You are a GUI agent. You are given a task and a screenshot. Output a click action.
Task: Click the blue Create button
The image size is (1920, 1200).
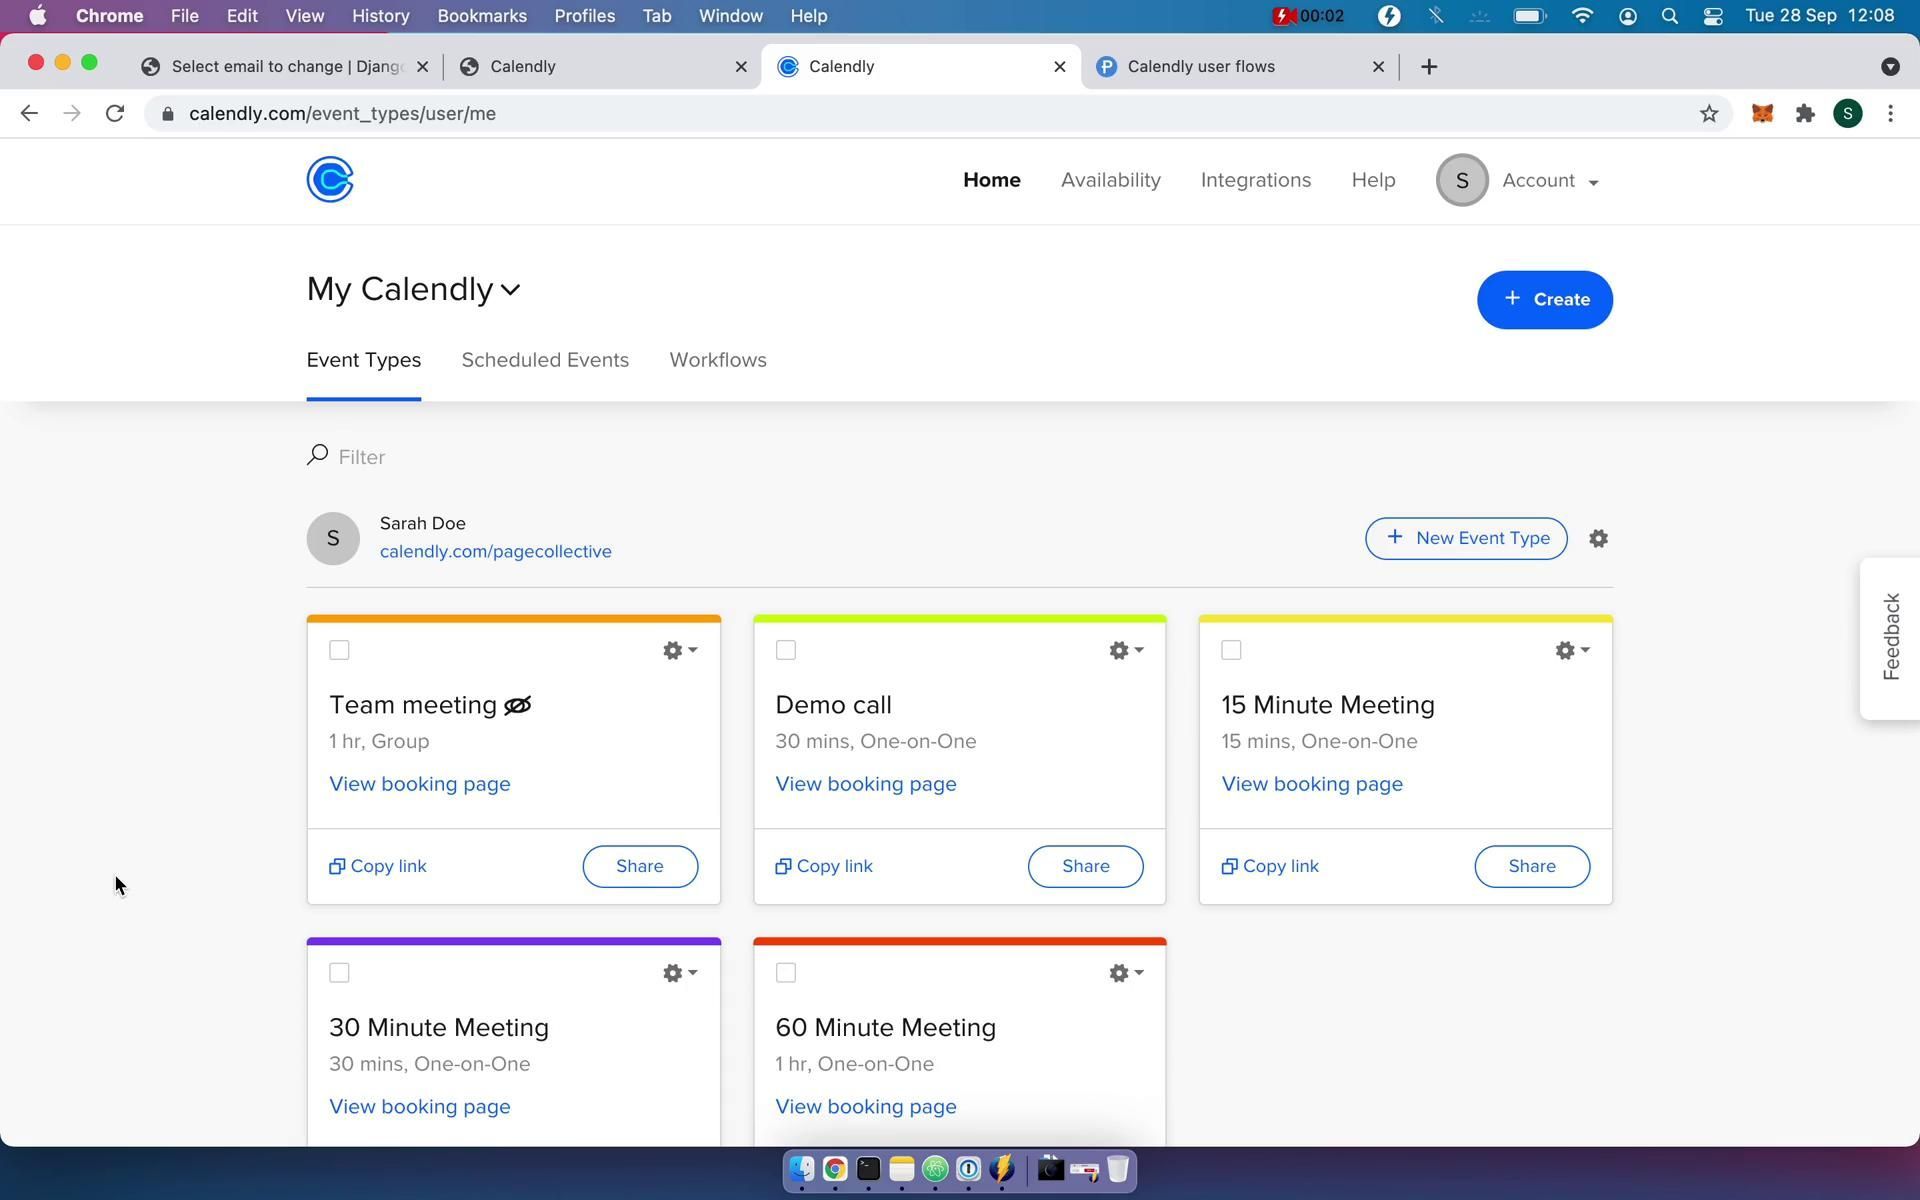click(x=1544, y=300)
